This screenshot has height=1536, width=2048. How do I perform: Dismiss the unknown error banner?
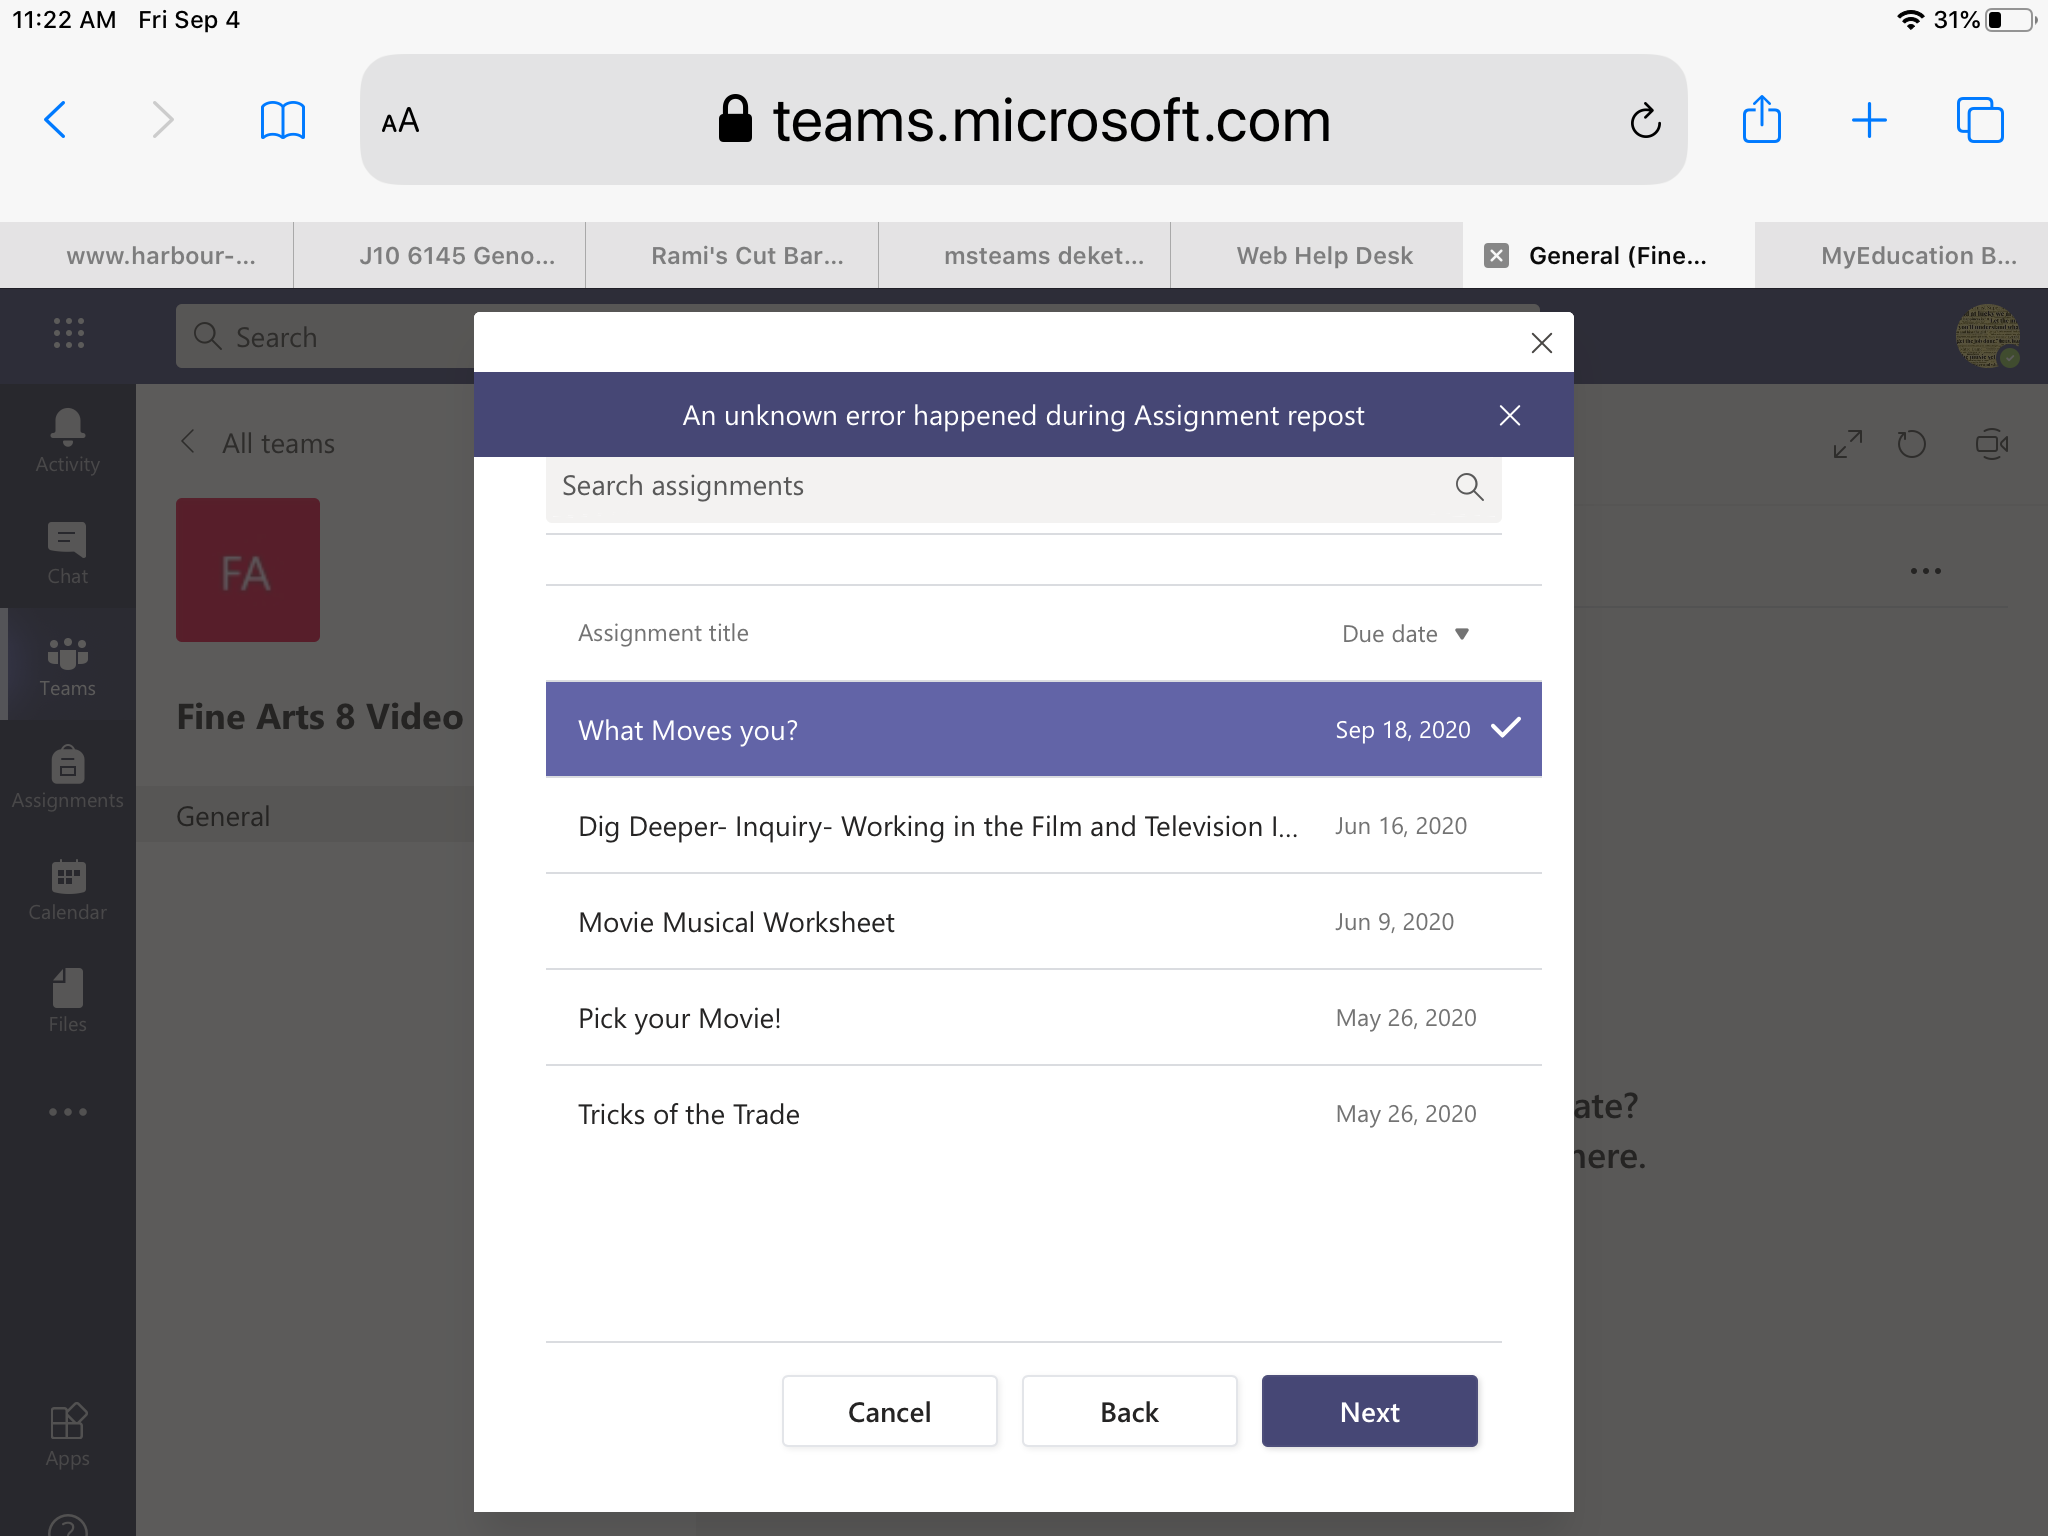coord(1509,416)
